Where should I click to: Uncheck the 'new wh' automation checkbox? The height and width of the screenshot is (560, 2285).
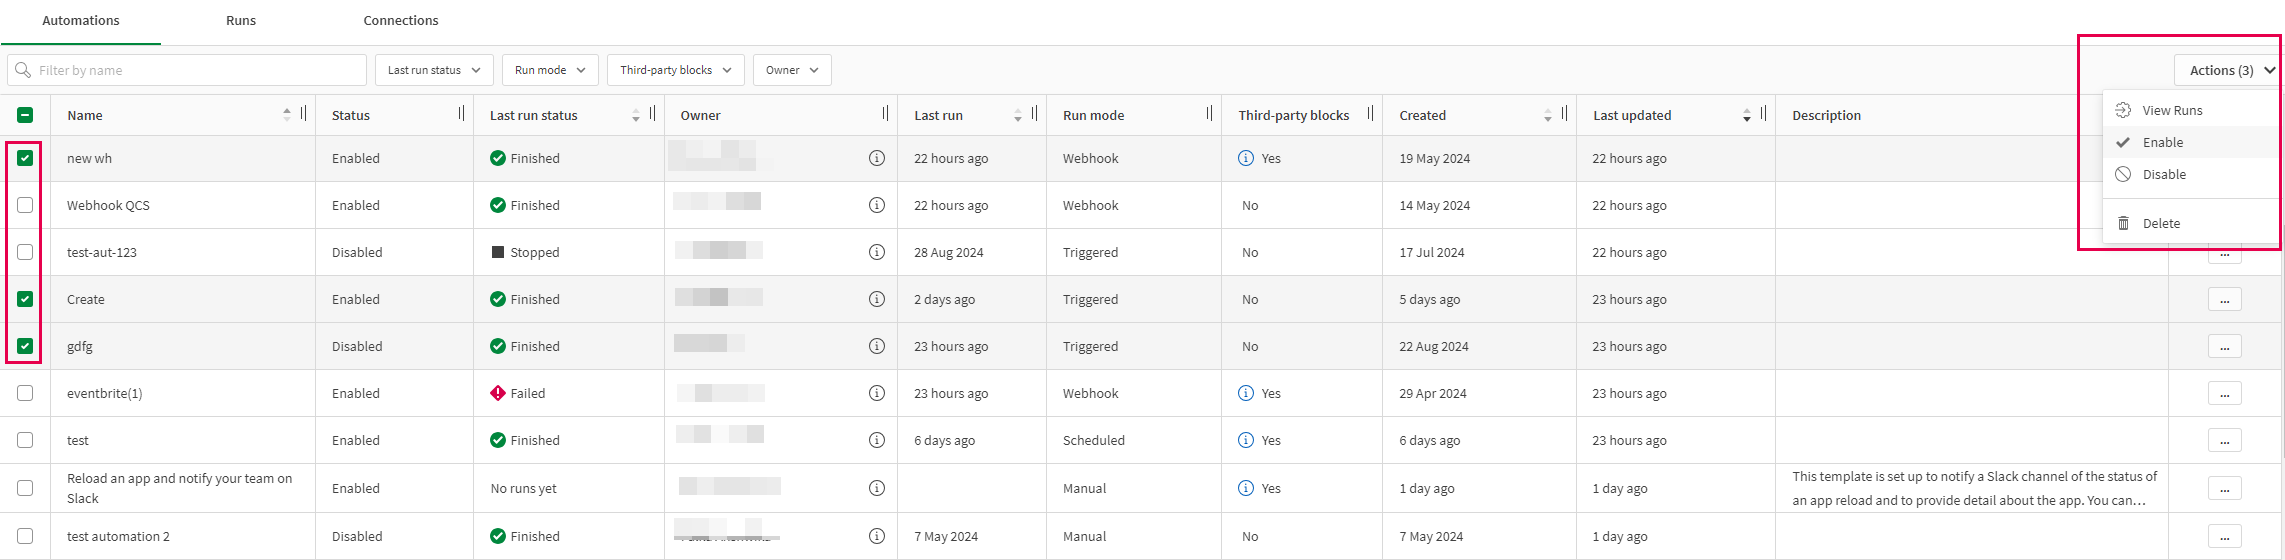(25, 158)
